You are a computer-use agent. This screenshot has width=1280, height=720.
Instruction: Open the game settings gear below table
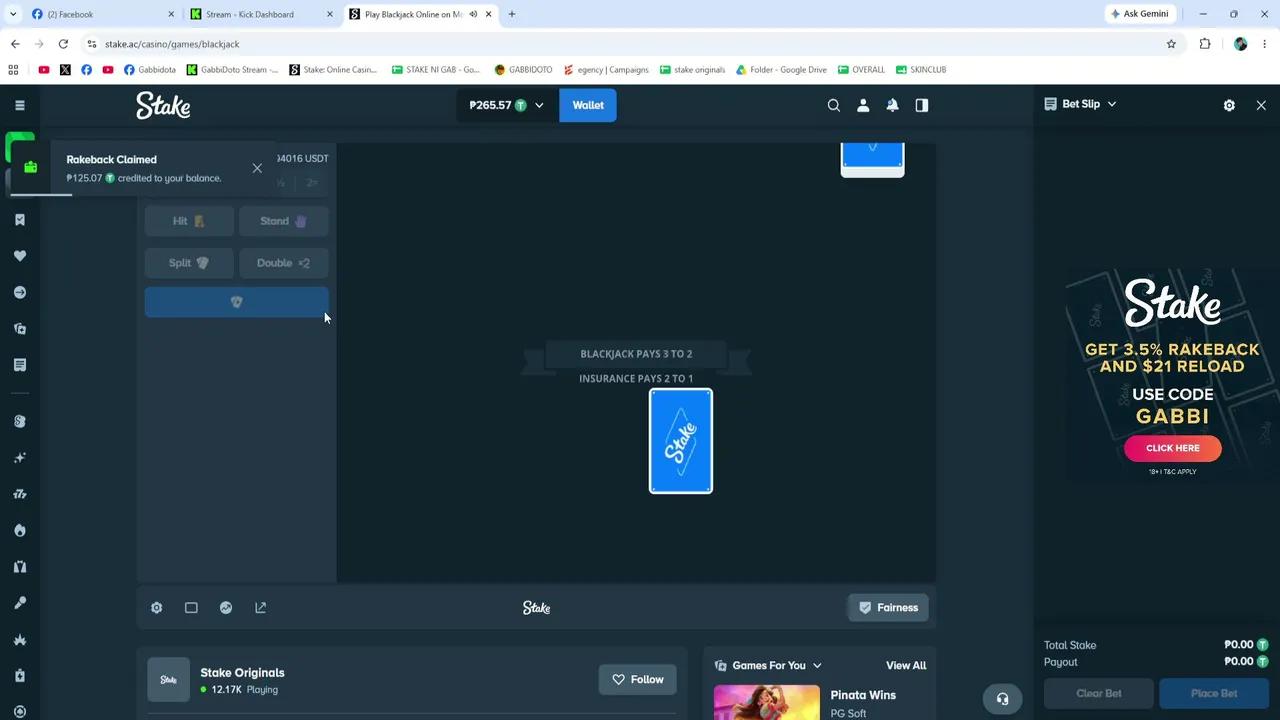click(x=157, y=607)
